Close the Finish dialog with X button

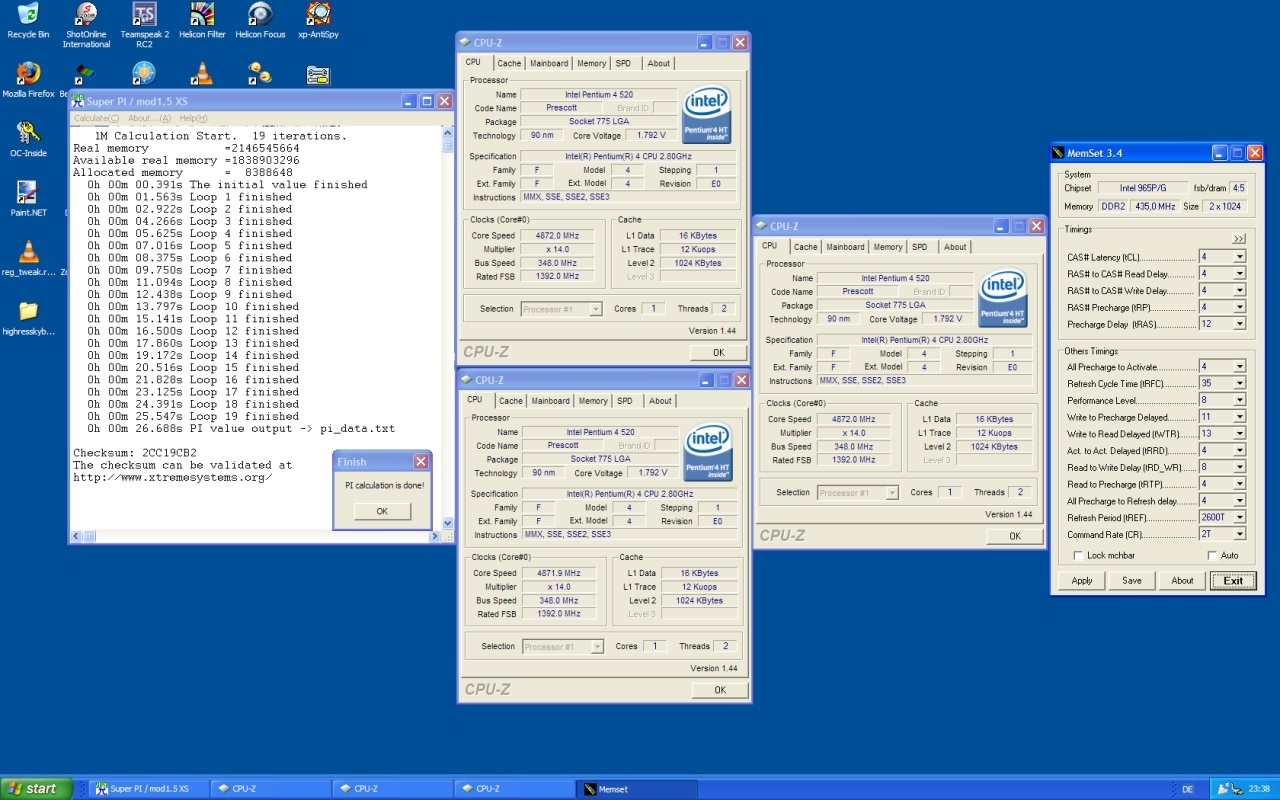(x=421, y=462)
